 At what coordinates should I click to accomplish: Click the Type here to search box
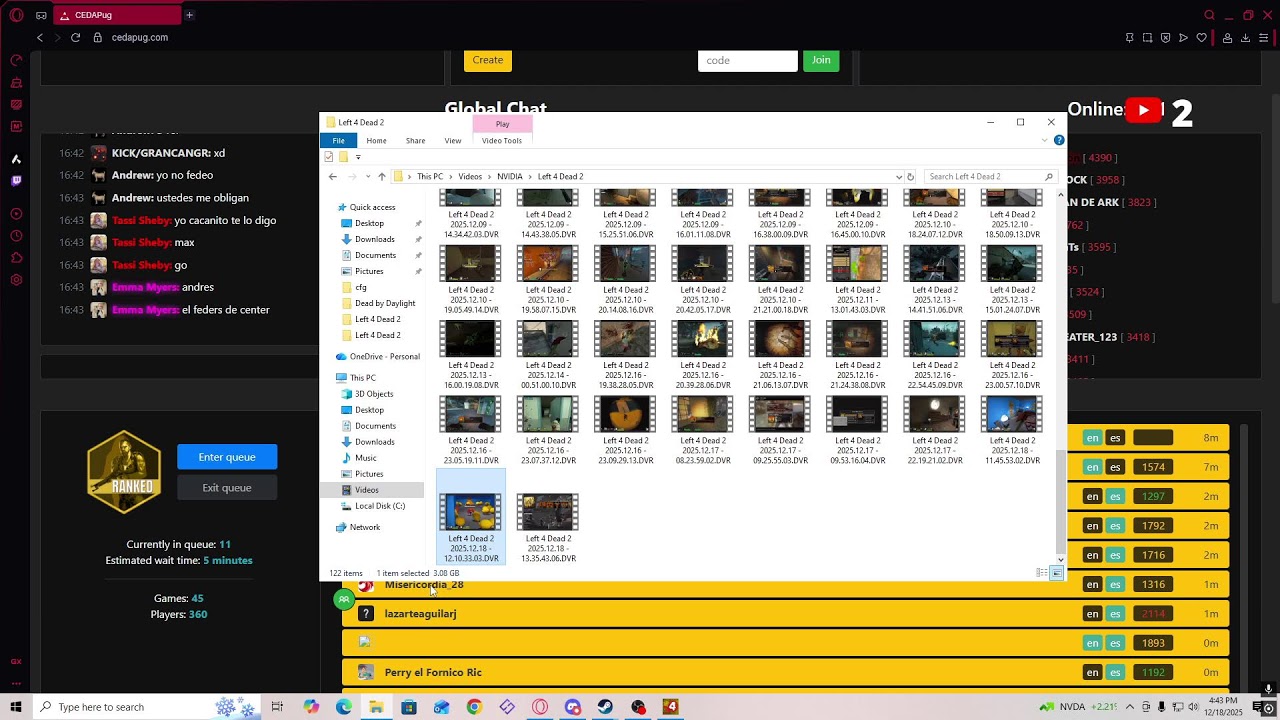click(x=145, y=707)
